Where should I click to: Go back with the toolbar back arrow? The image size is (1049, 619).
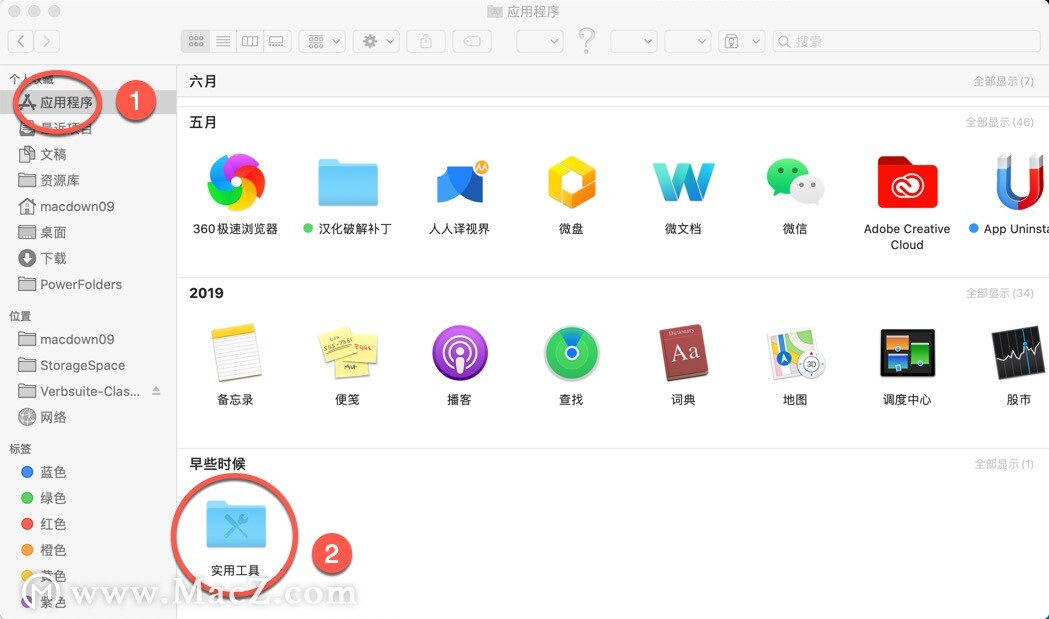(x=21, y=41)
